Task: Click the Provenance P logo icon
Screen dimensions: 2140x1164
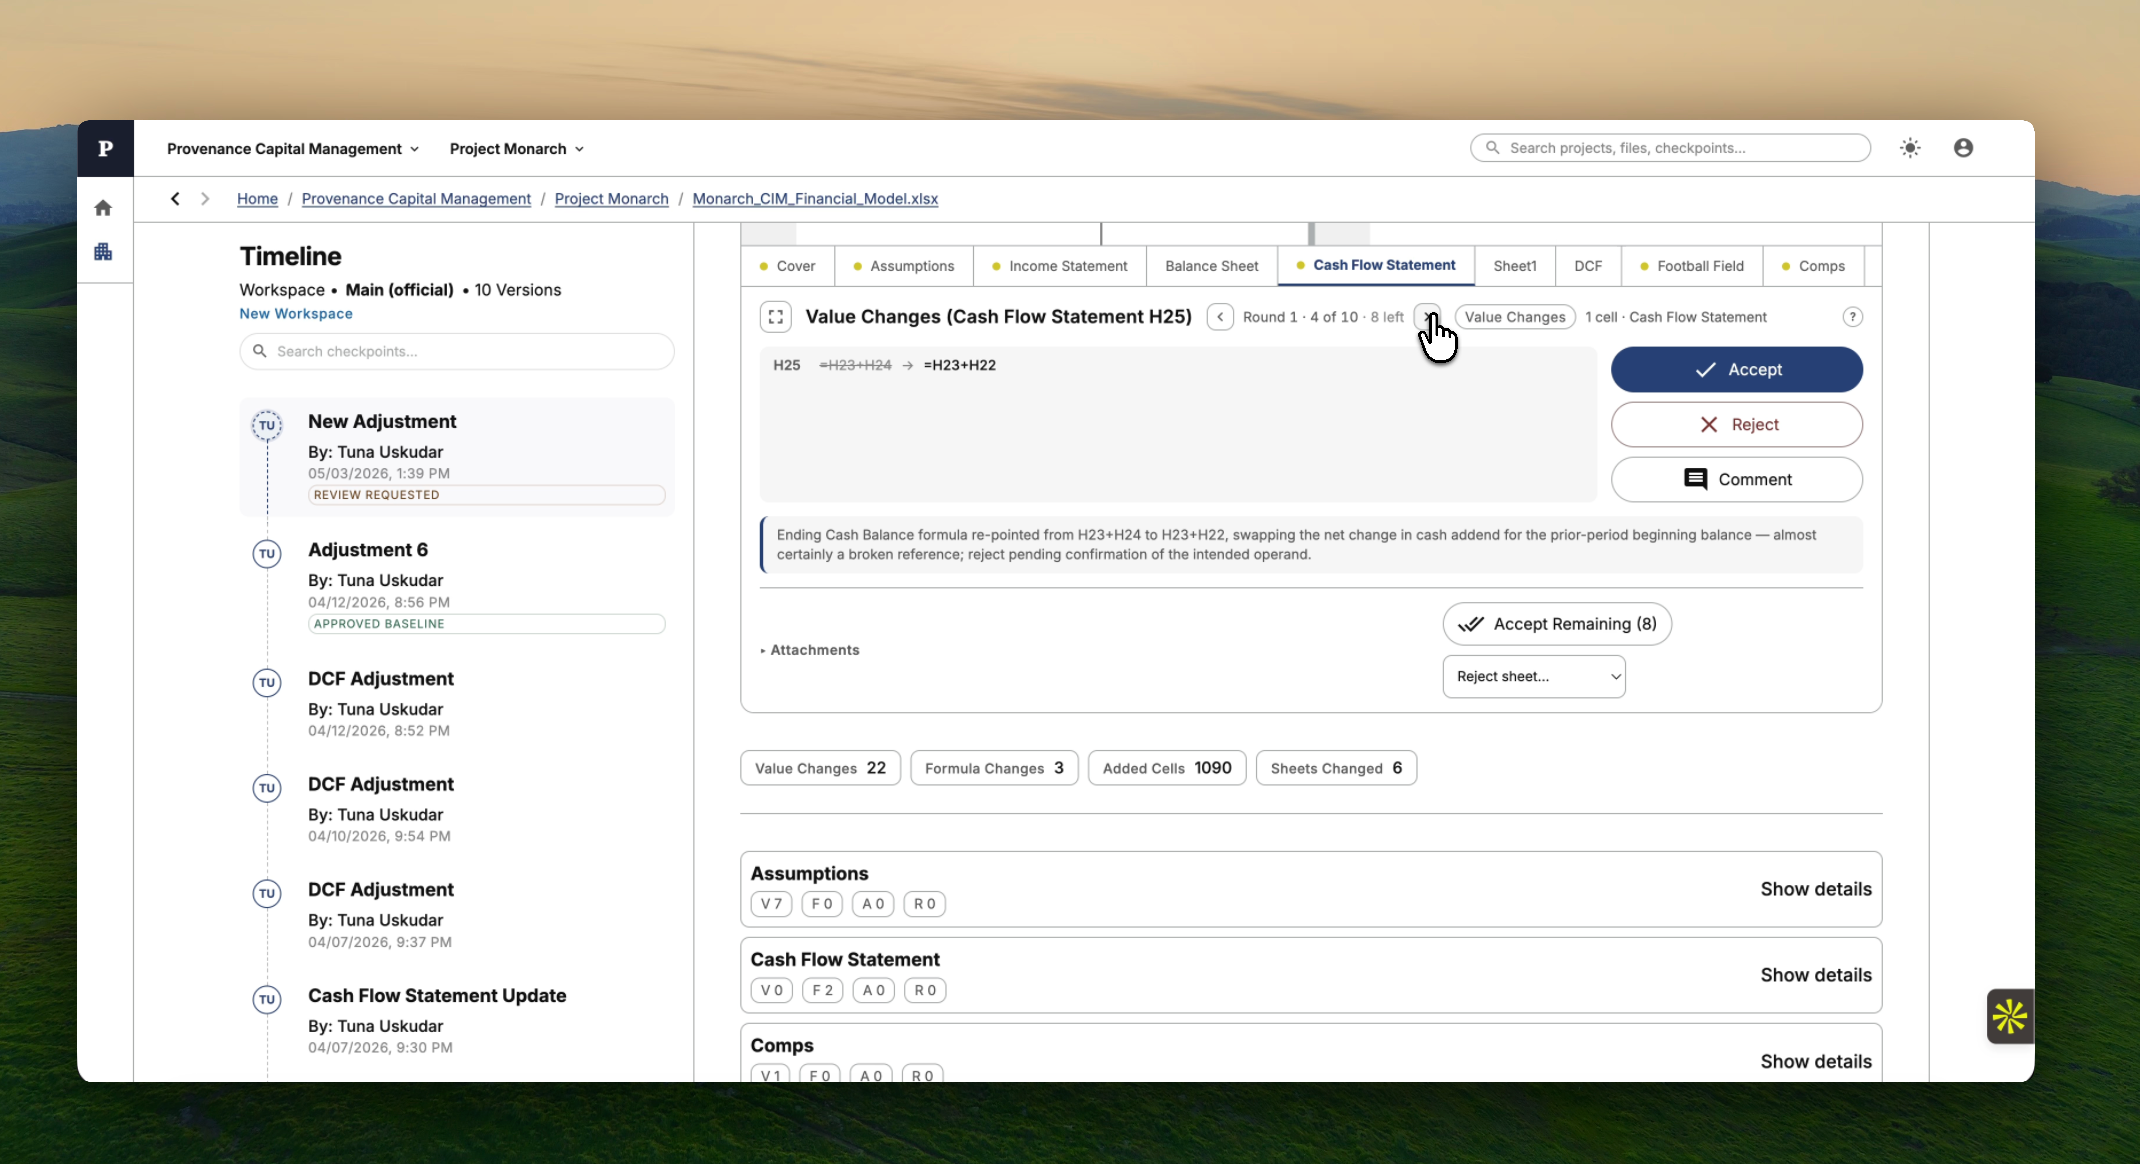Action: pyautogui.click(x=105, y=148)
